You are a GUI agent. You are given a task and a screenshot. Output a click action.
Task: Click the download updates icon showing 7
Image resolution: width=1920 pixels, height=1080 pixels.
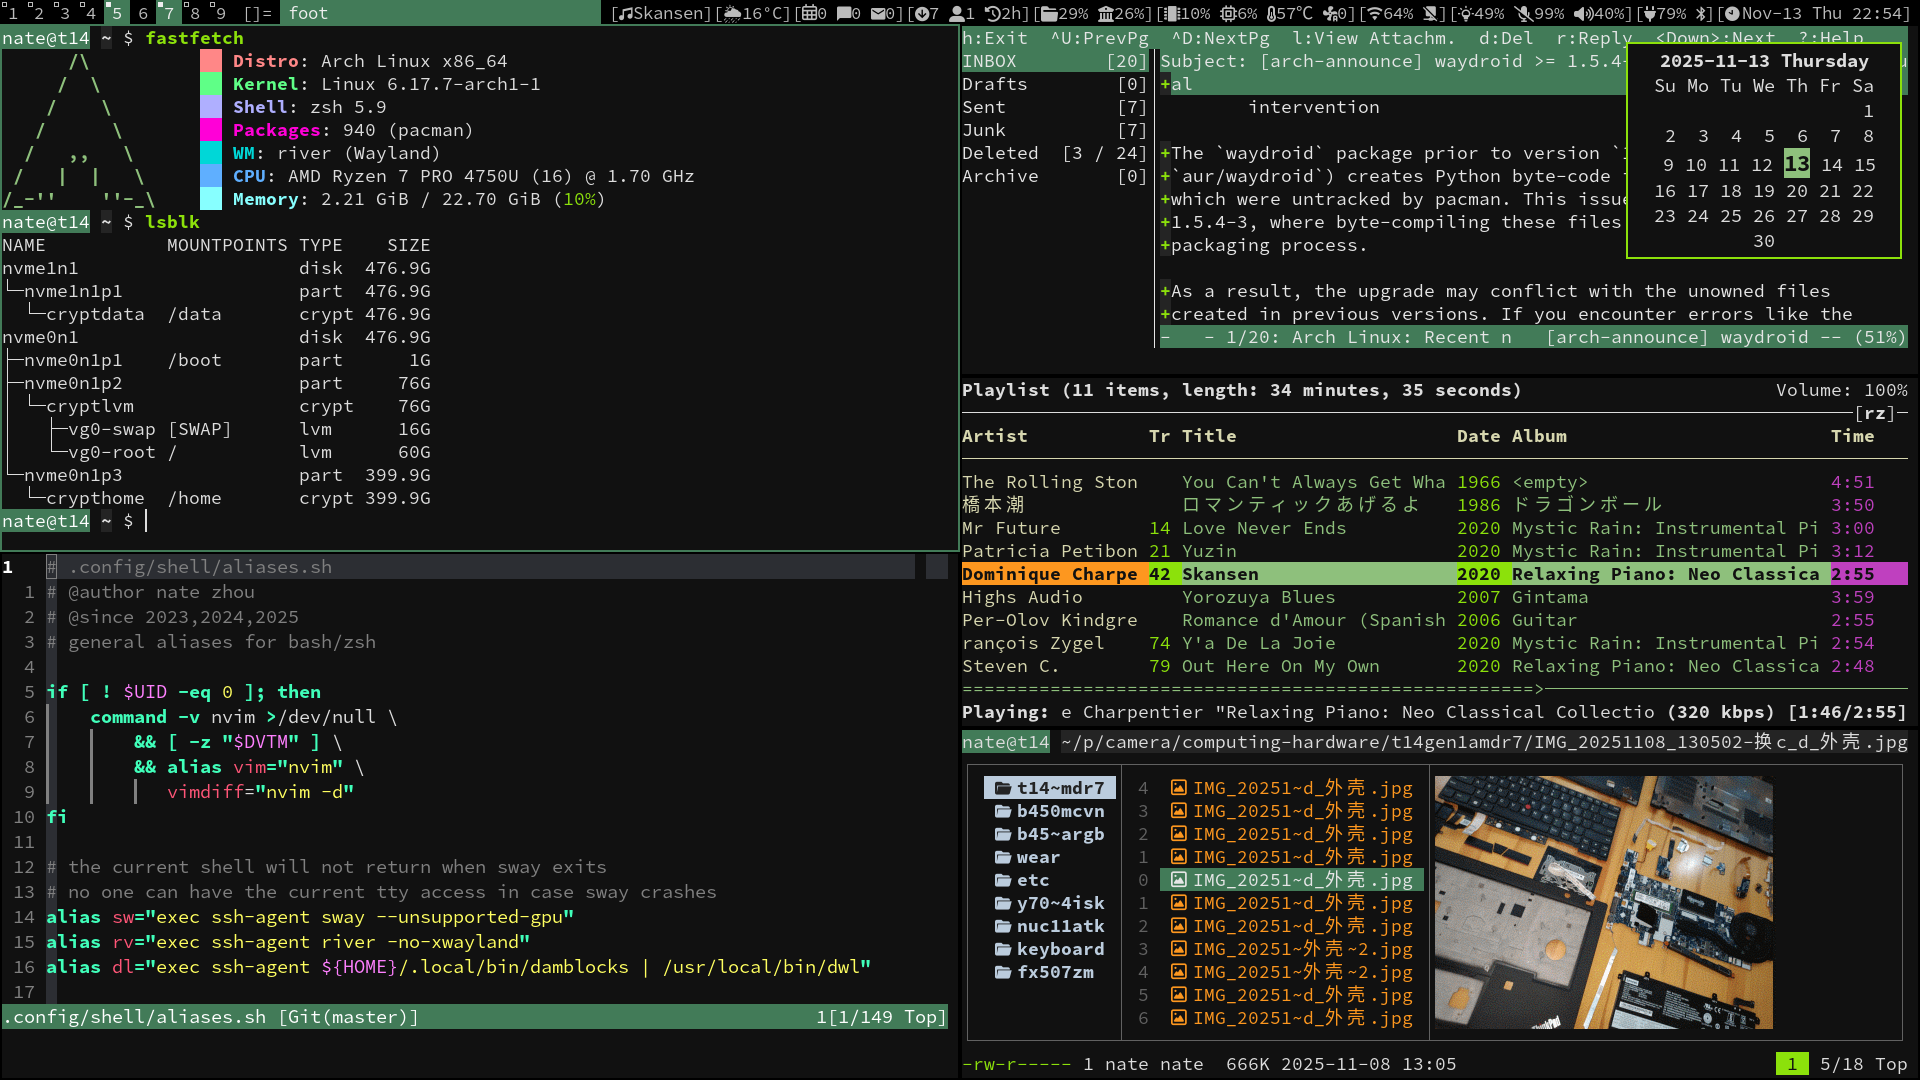coord(920,13)
